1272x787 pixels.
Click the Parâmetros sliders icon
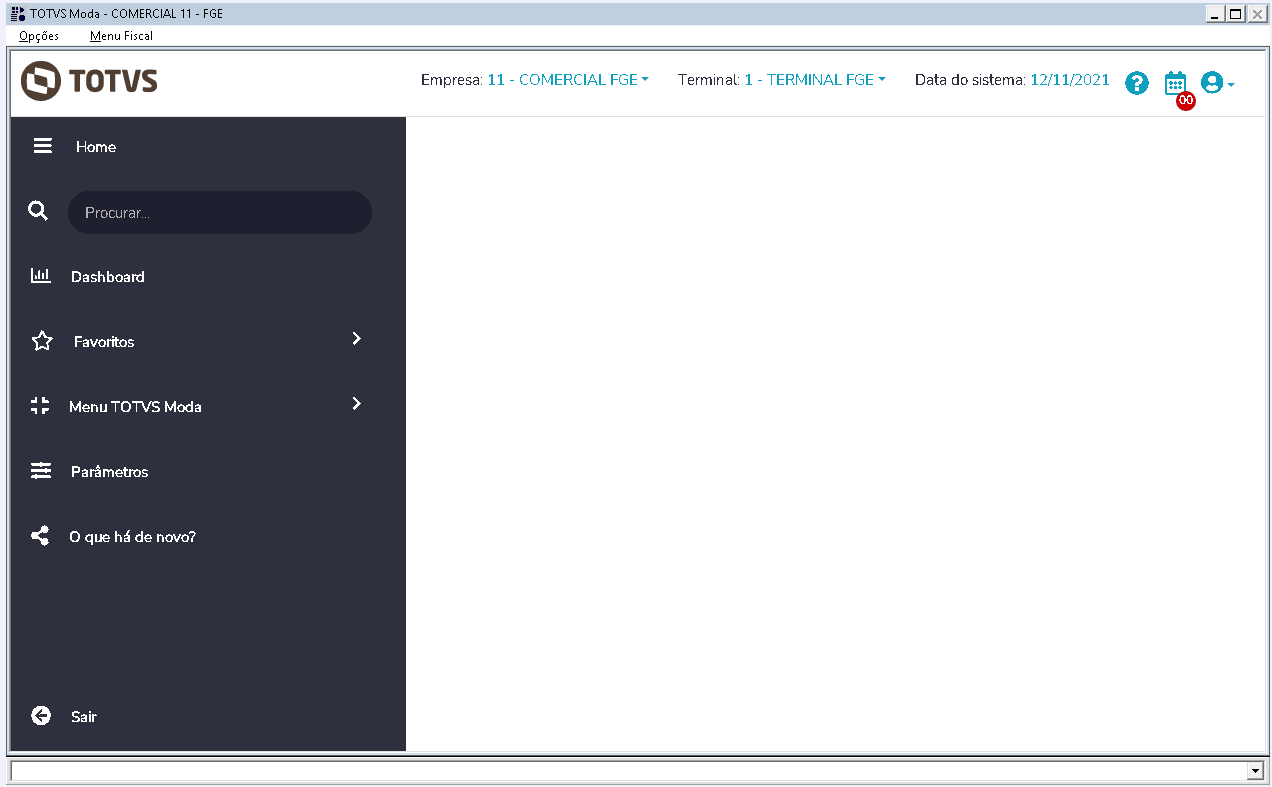pyautogui.click(x=41, y=471)
